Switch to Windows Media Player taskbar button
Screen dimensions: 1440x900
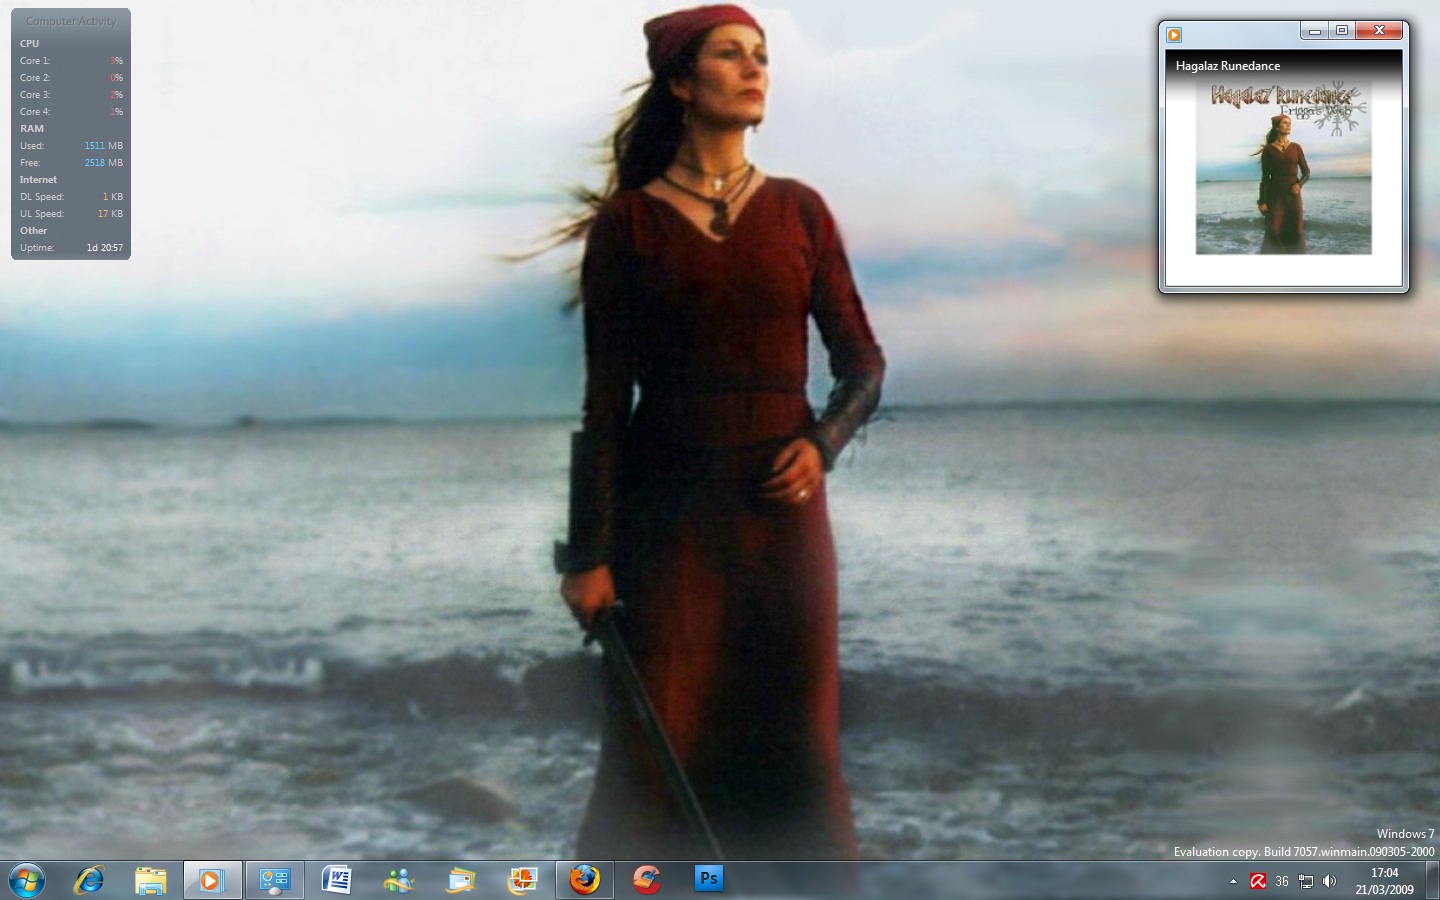point(212,880)
